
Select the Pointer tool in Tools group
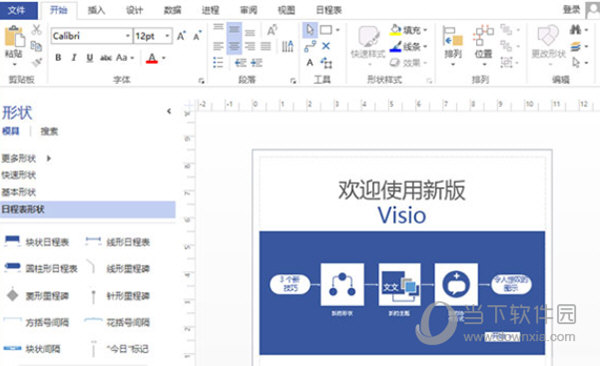coord(310,30)
